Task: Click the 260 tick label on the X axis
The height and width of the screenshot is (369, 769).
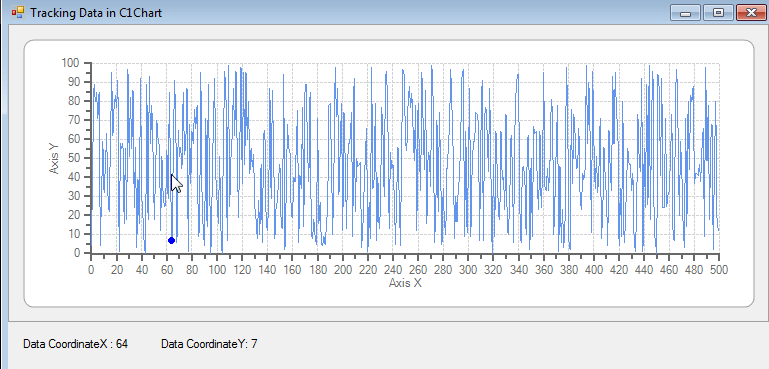Action: [417, 270]
